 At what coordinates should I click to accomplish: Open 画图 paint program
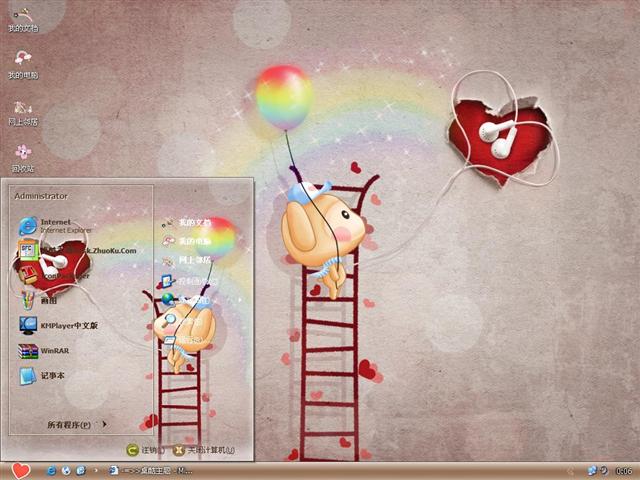click(x=39, y=300)
